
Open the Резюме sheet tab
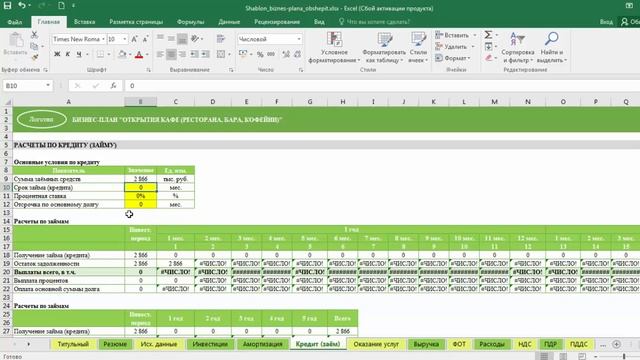[115, 344]
